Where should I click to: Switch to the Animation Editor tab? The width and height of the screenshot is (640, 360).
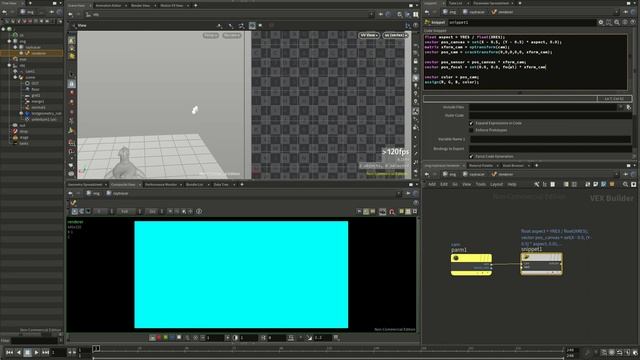click(x=108, y=6)
